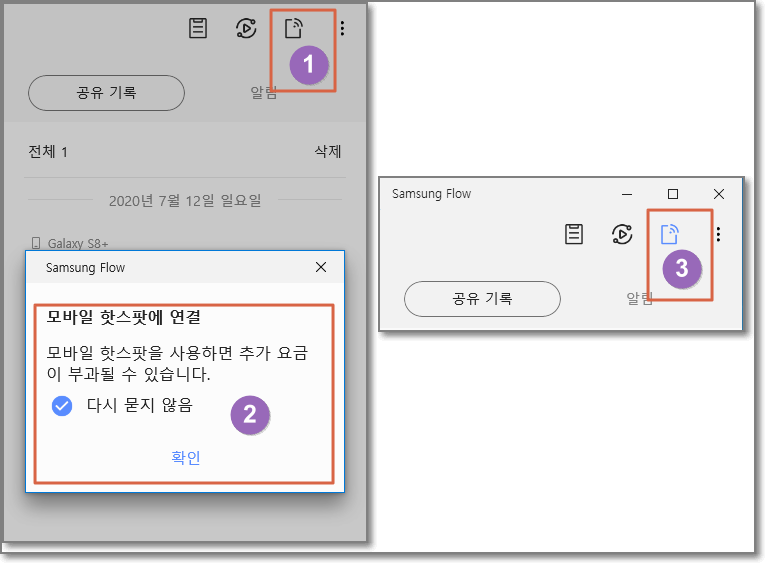This screenshot has height=563, width=765.
Task: Close the mobile hotspot dialog
Action: point(321,267)
